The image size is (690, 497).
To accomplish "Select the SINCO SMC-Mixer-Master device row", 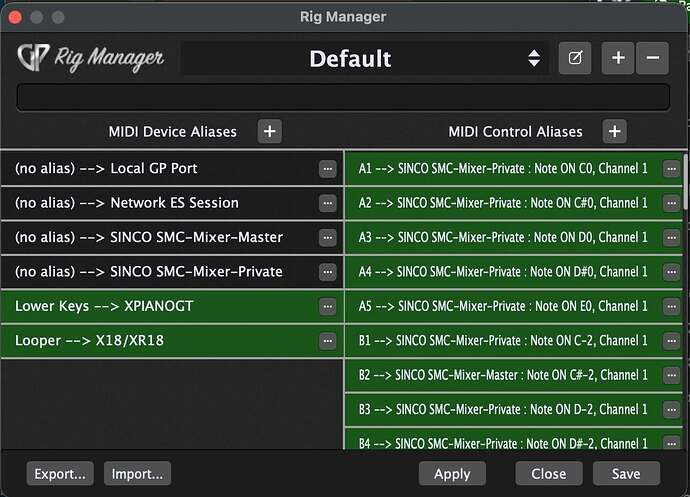I will pos(172,237).
